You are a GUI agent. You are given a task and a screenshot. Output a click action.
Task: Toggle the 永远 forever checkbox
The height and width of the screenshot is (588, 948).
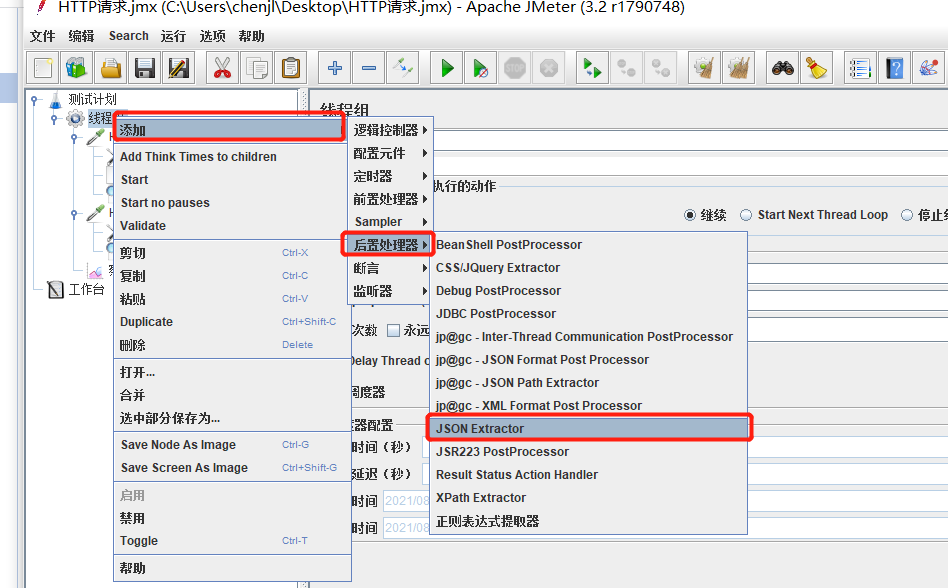pos(394,331)
